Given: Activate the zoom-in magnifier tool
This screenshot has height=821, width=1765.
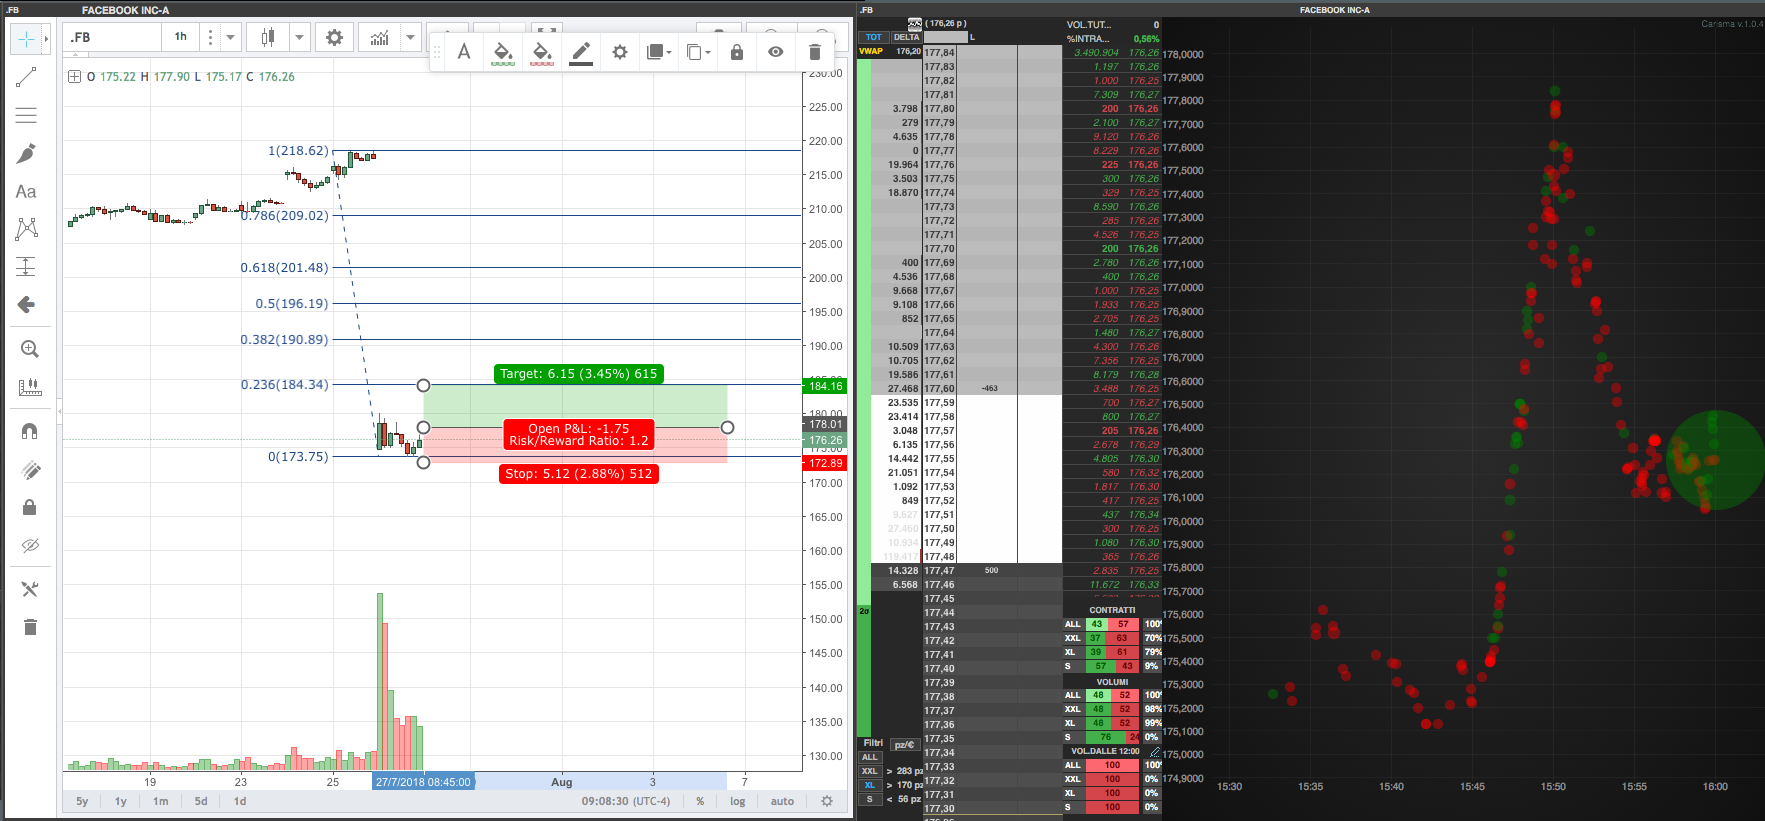Looking at the screenshot, I should pyautogui.click(x=30, y=349).
